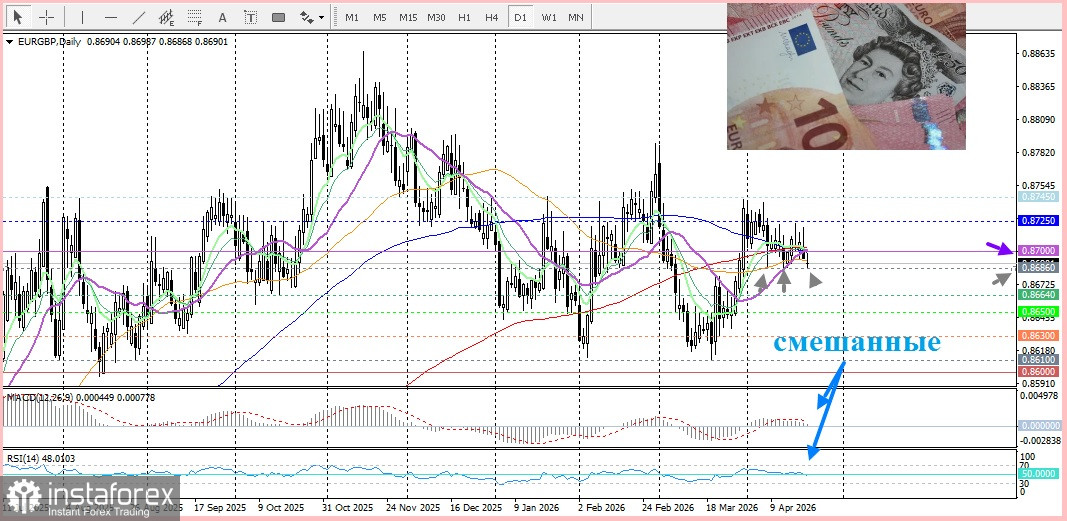Choose the equidistant channel tool
Viewport: 1067px width, 521px height.
167,17
